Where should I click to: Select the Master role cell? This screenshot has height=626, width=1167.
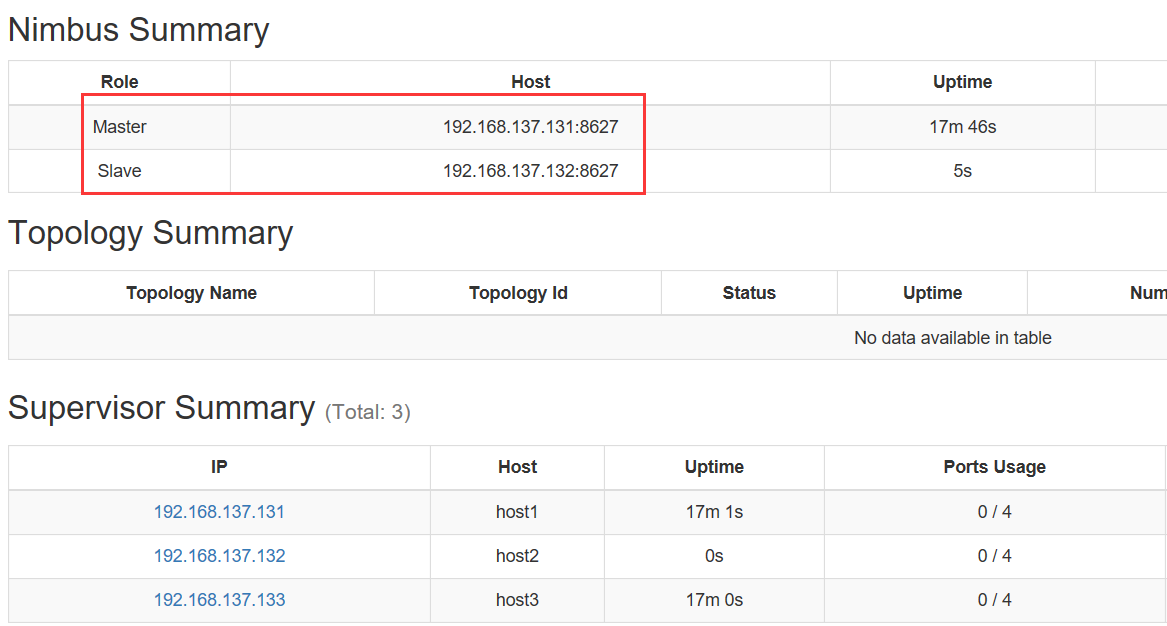pos(120,127)
